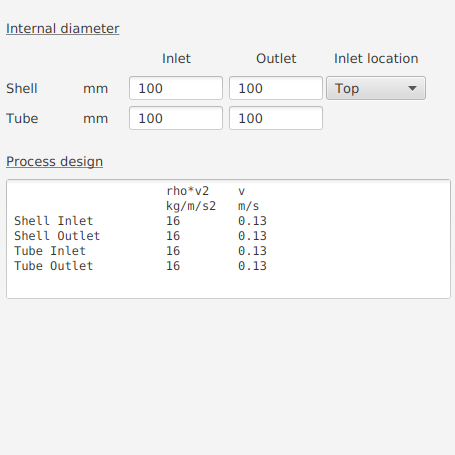455x455 pixels.
Task: Select the Shell Inlet results row label
Action: pyautogui.click(x=53, y=221)
